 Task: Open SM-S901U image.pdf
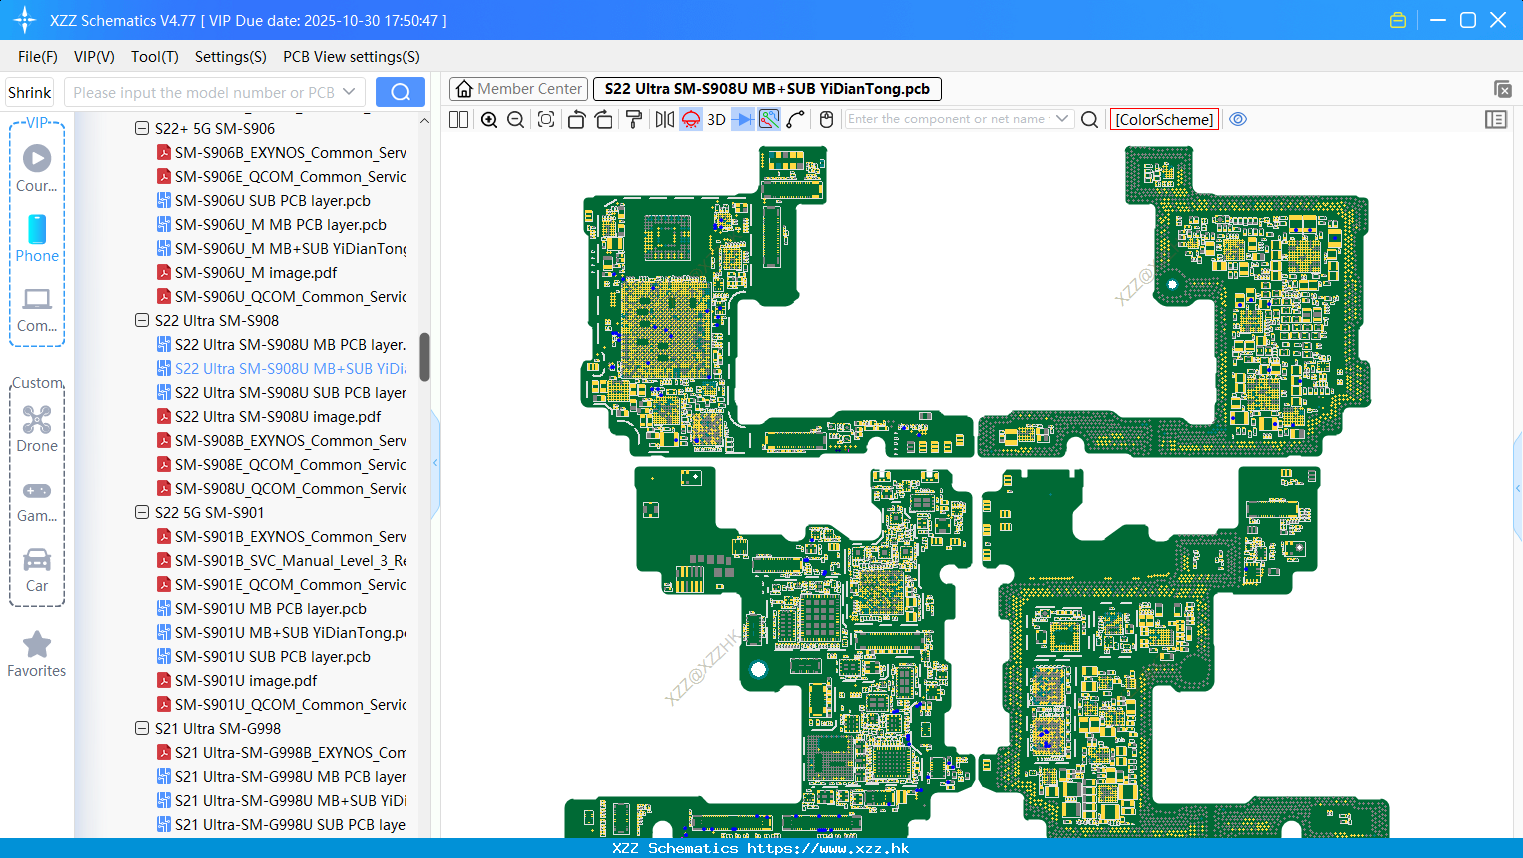click(245, 680)
